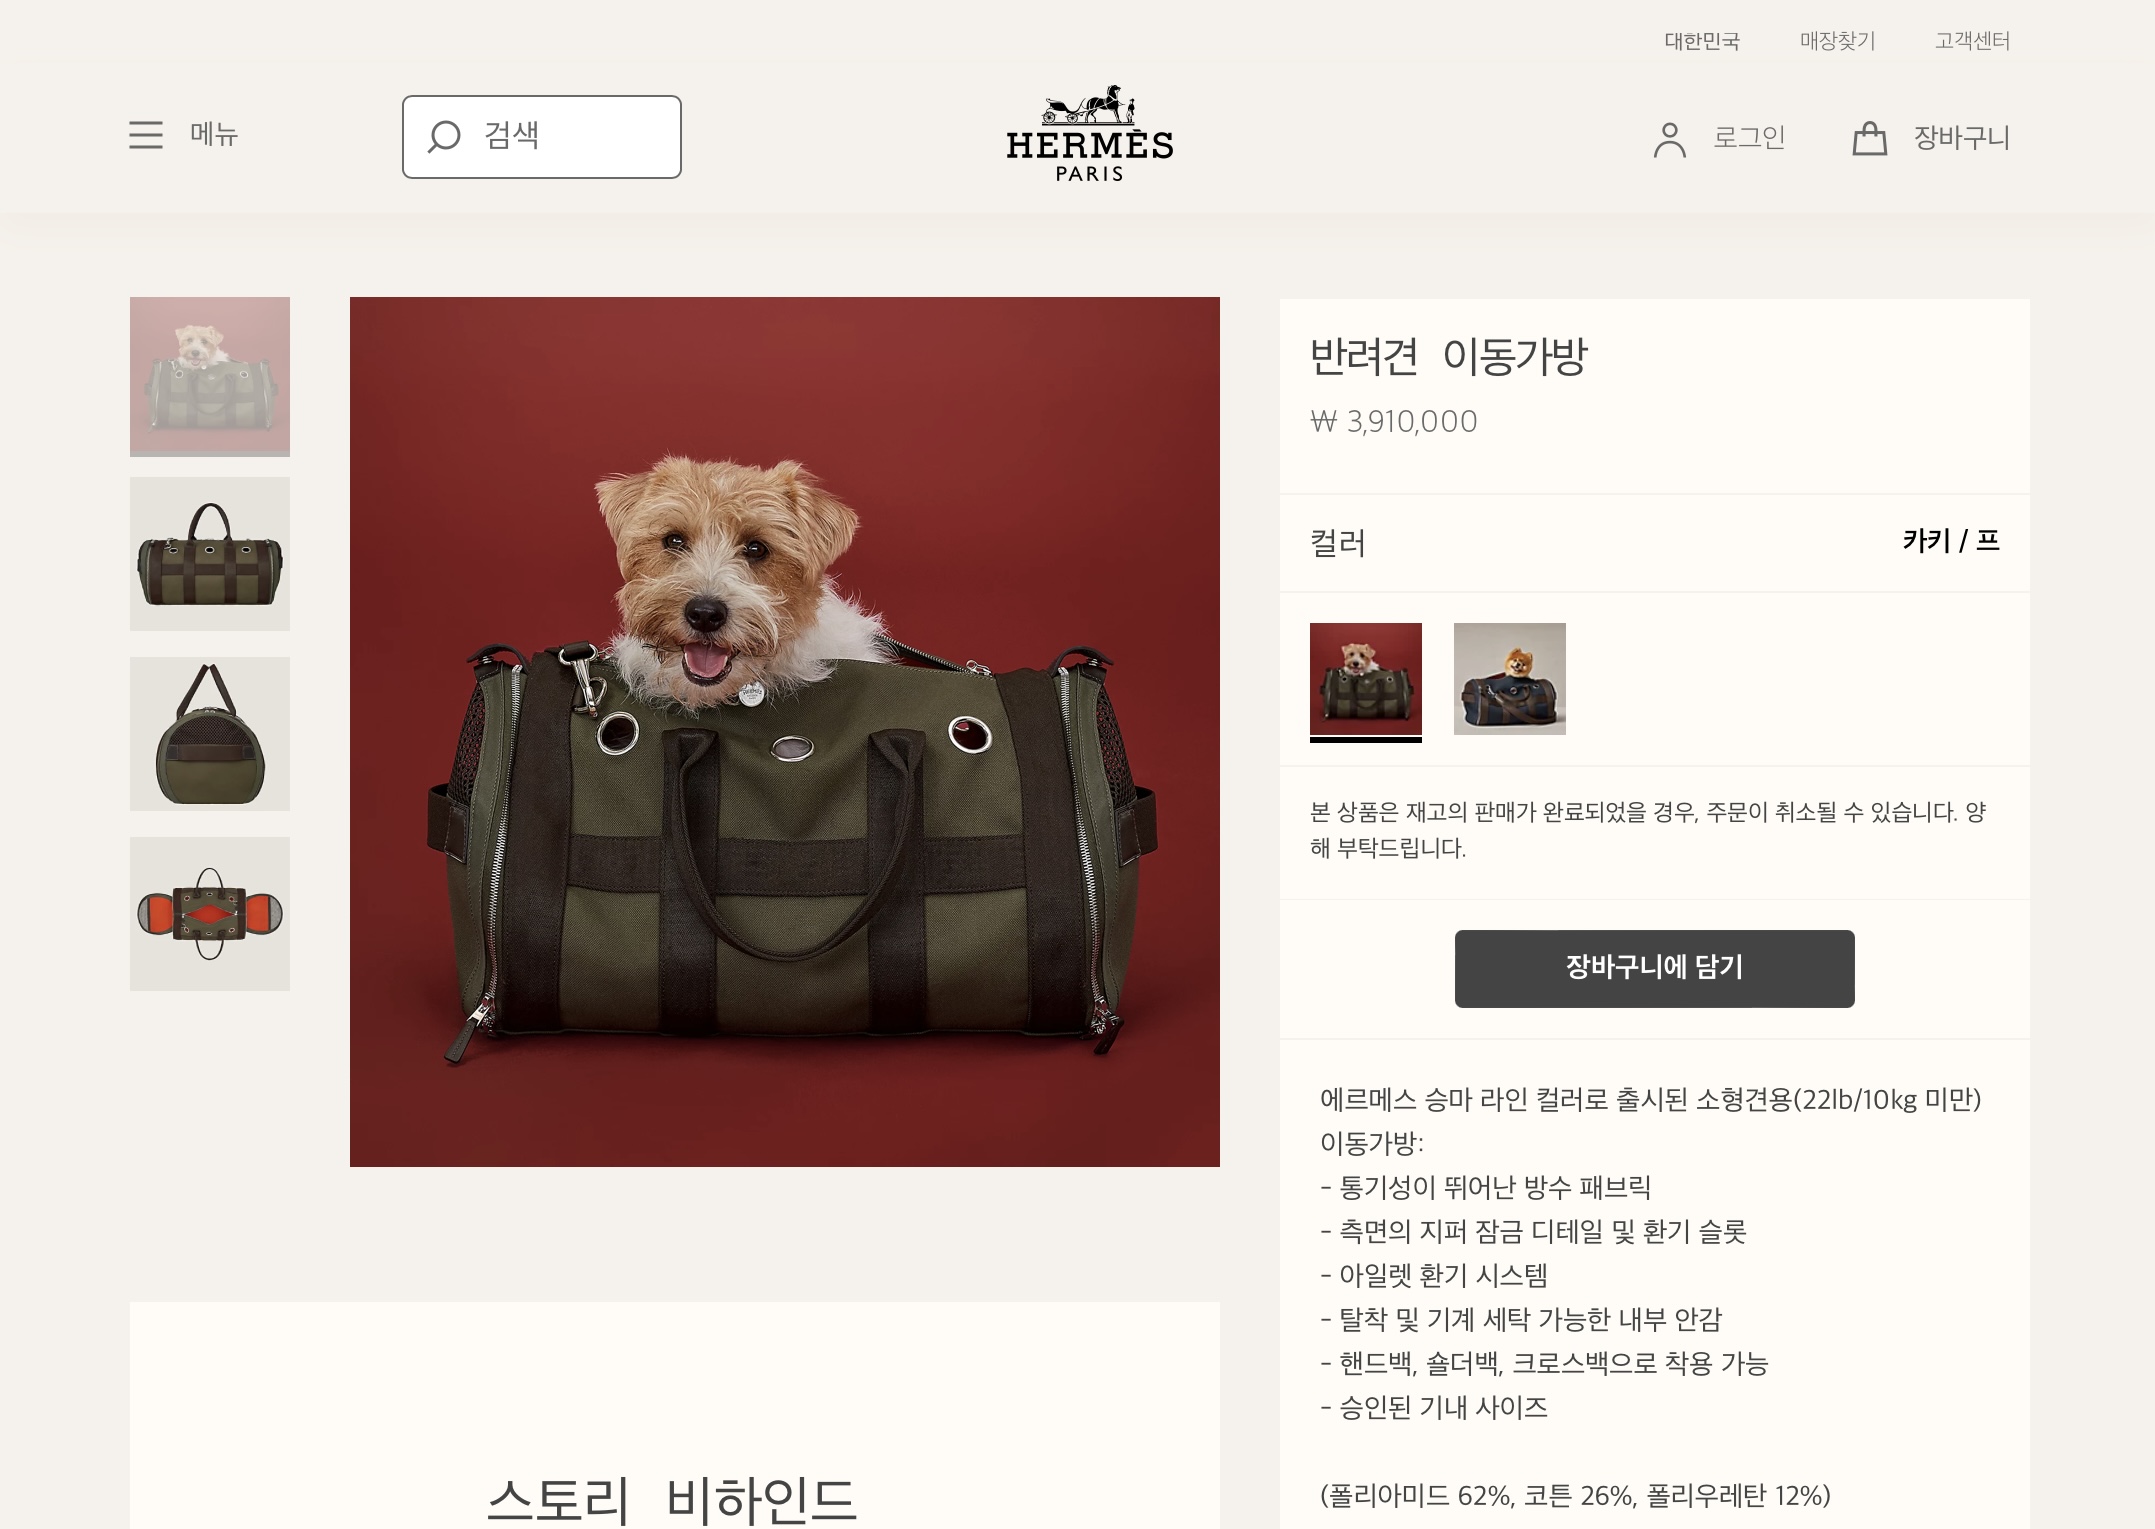Screen dimensions: 2155x1529
Task: Click the 메뉴 menu label
Action: click(x=214, y=134)
